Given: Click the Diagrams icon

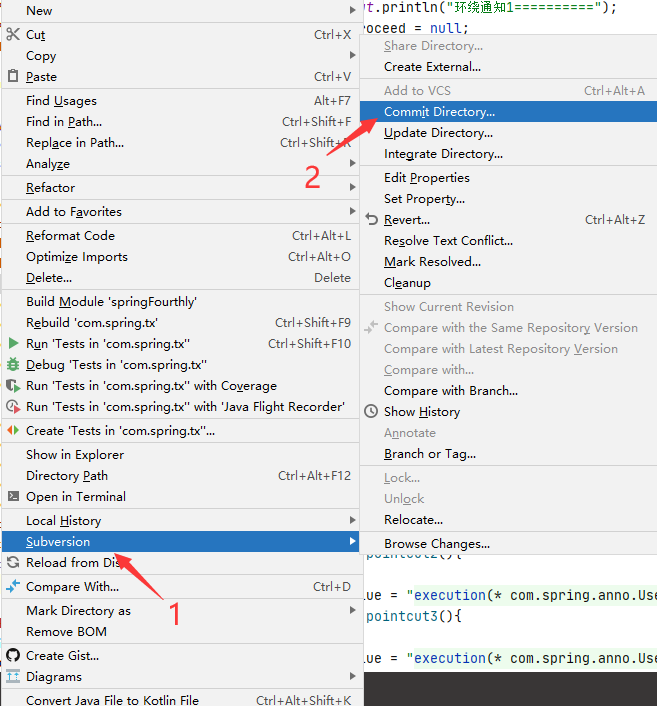Looking at the screenshot, I should 13,676.
